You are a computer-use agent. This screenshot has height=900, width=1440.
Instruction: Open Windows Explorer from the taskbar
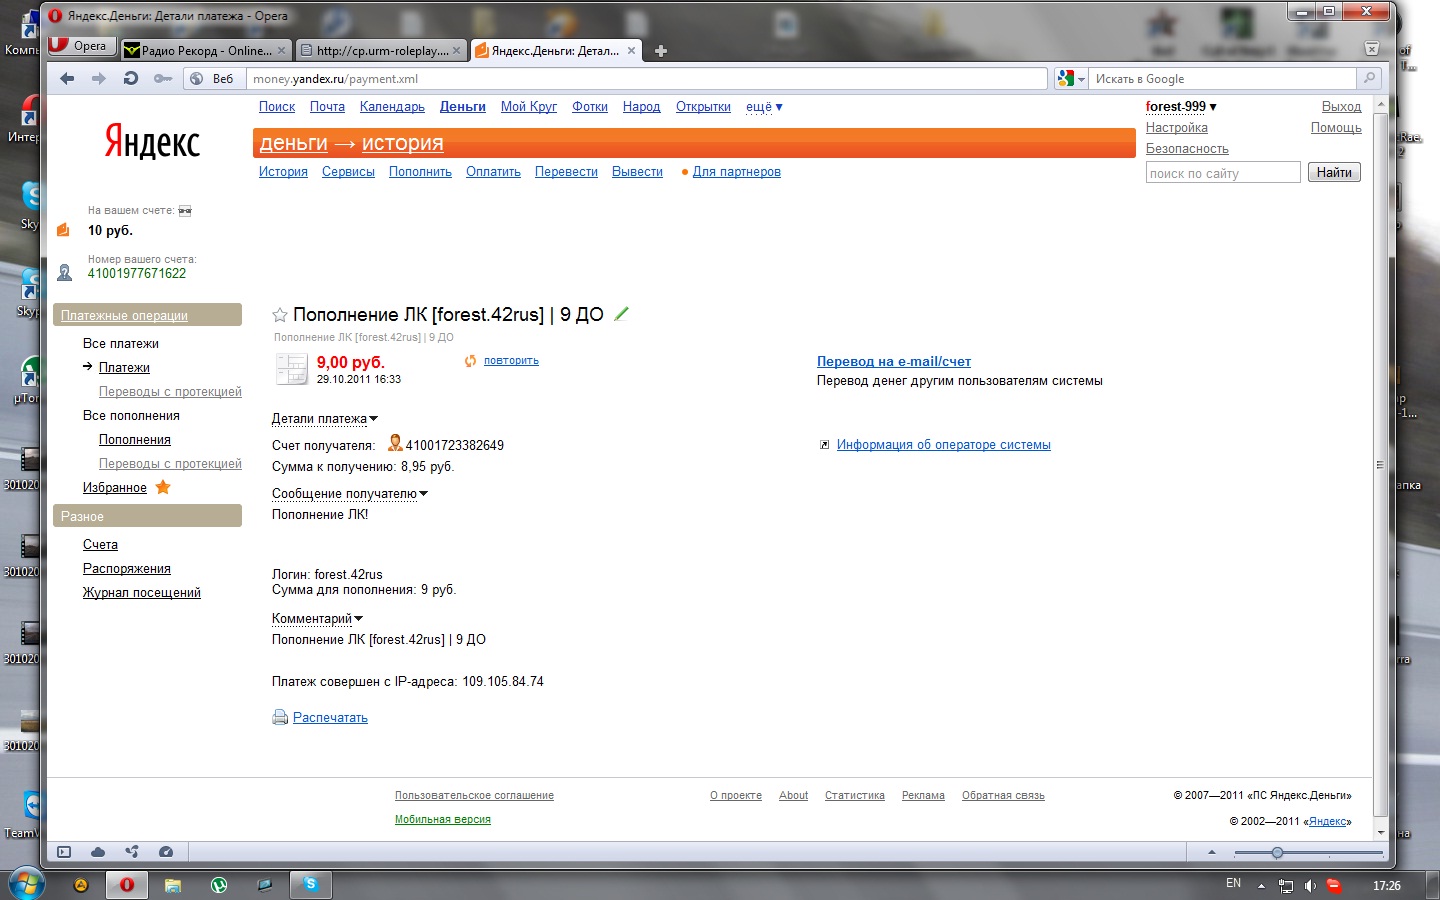(173, 884)
